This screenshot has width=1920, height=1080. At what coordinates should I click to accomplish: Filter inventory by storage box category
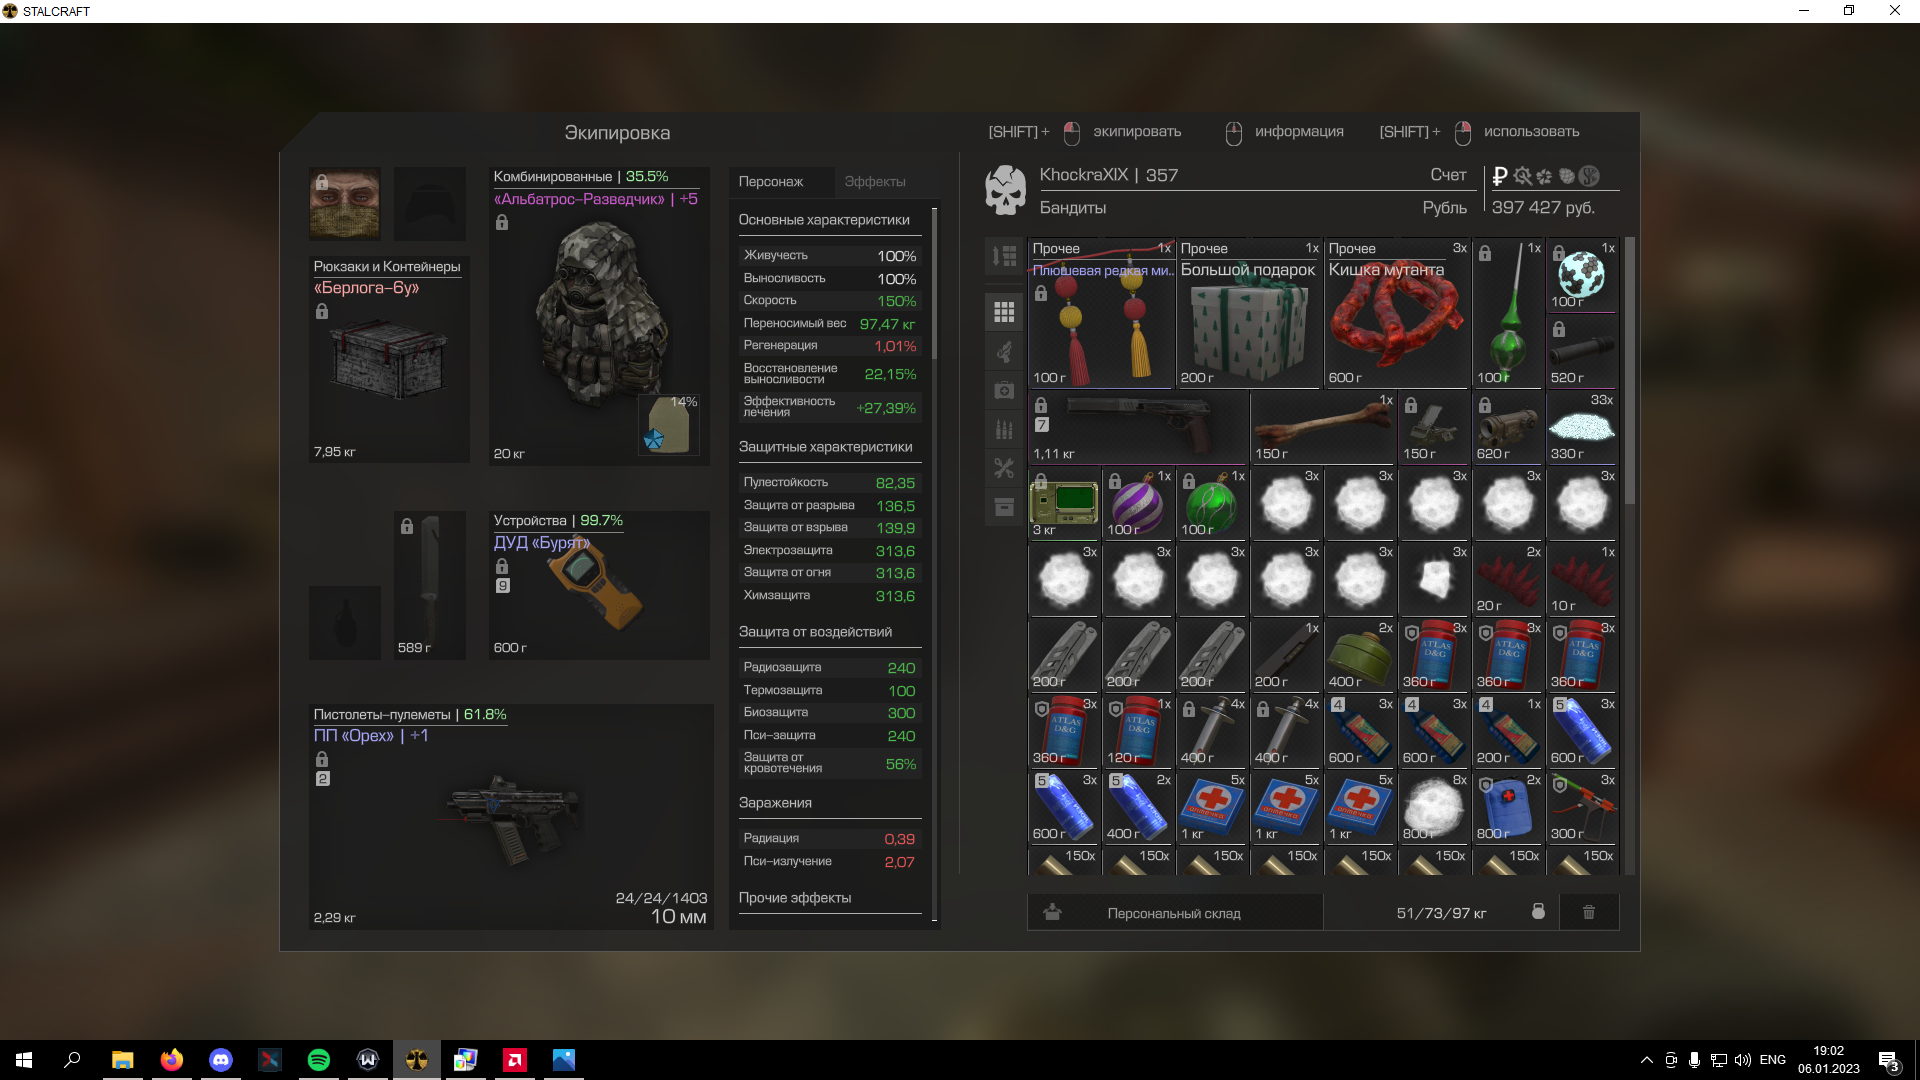(1004, 507)
